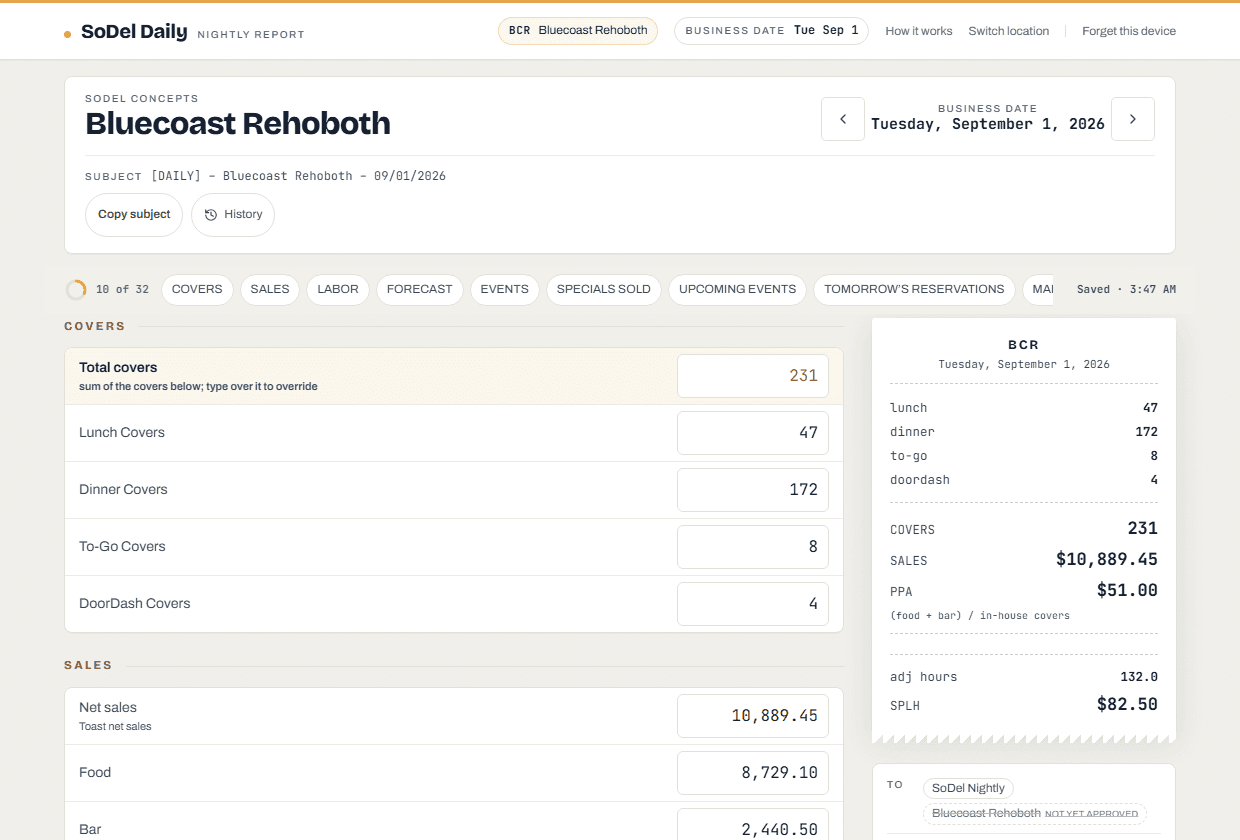This screenshot has height=840, width=1240.
Task: Click the SoDel Nightly recipient chip
Action: point(968,788)
